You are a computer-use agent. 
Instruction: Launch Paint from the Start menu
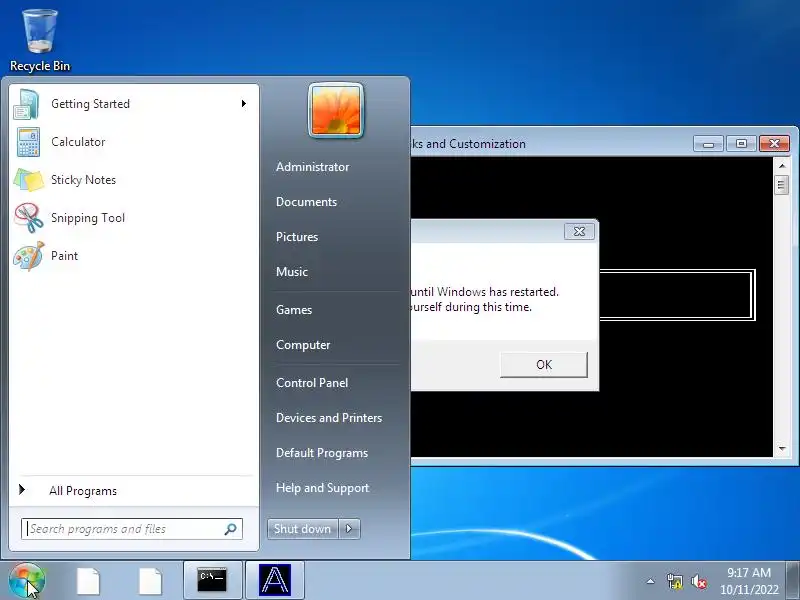[134, 256]
